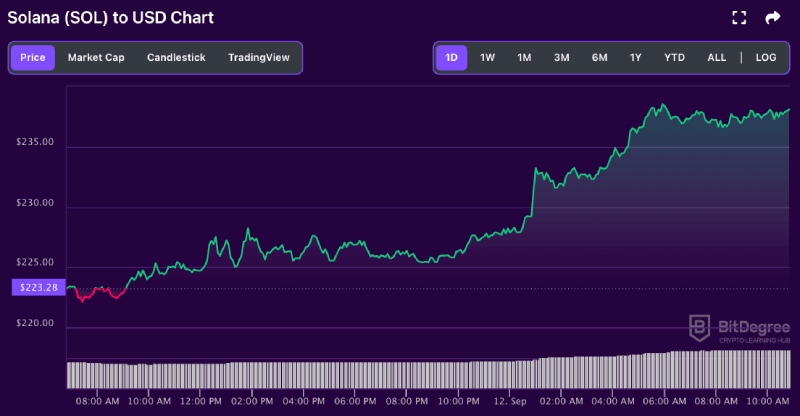Click the $230.00 axis label
The width and height of the screenshot is (800, 416).
coord(35,203)
